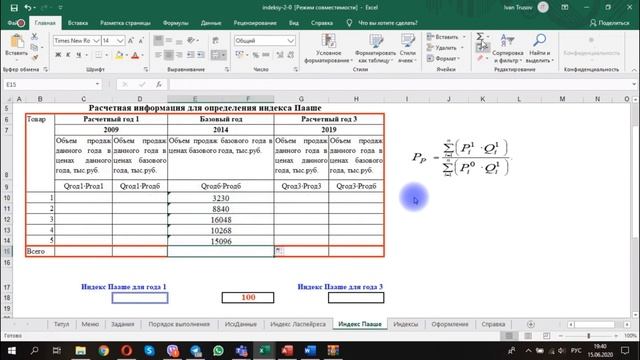
Task: Toggle center horizontal alignment
Action: point(169,55)
